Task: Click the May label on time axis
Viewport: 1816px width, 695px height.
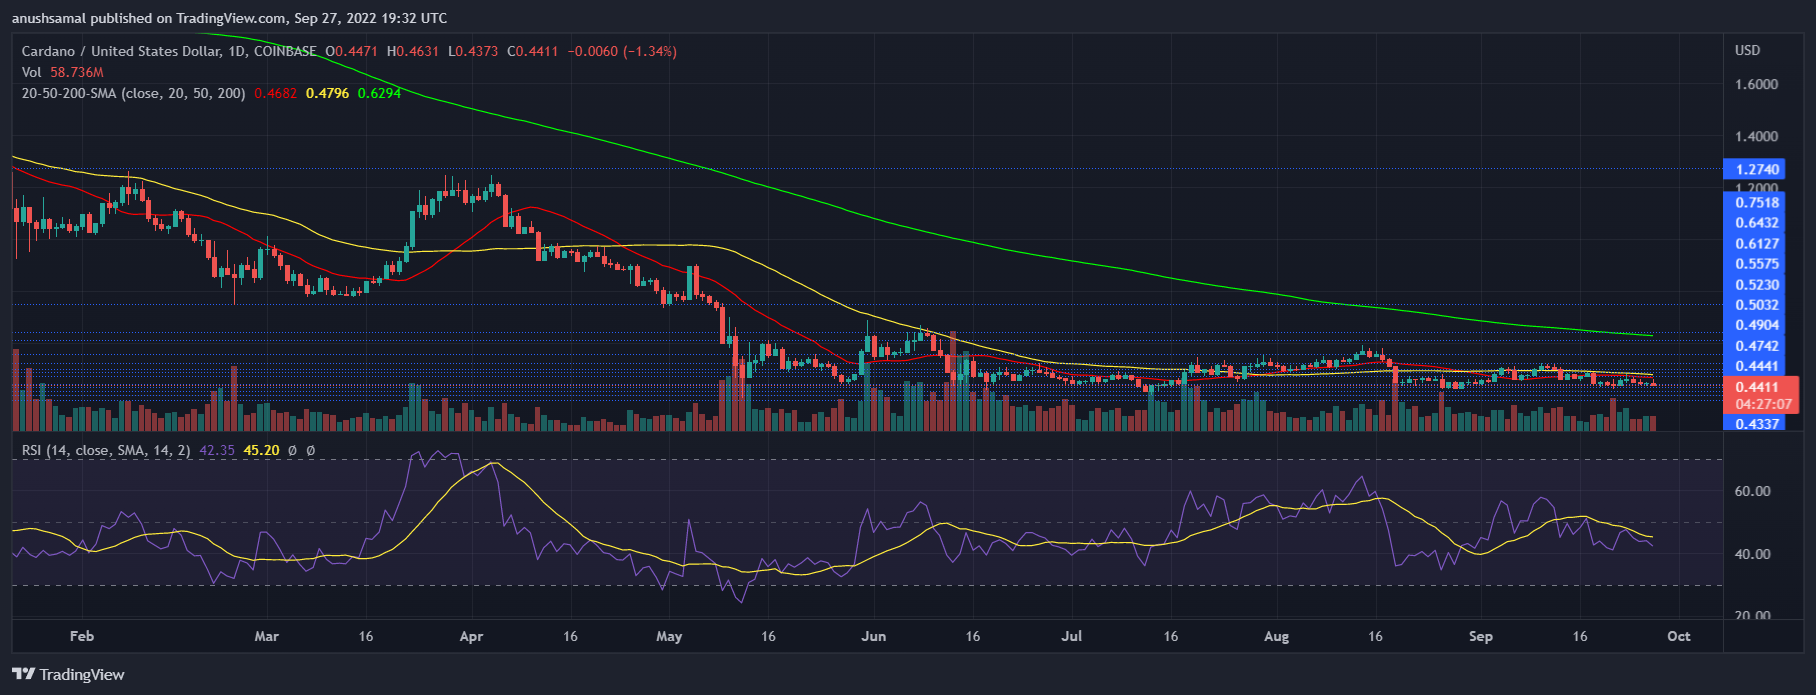Action: 669,636
